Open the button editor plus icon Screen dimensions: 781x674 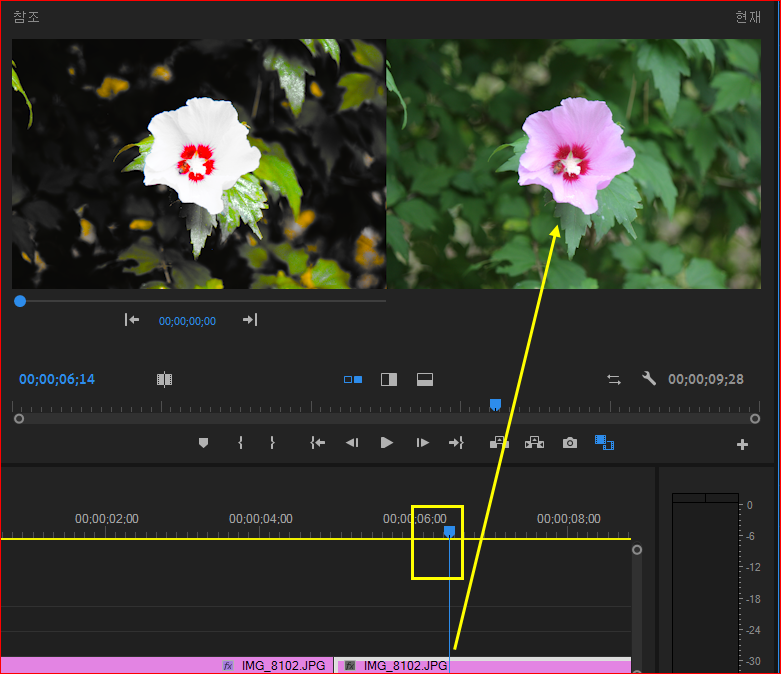pos(742,444)
